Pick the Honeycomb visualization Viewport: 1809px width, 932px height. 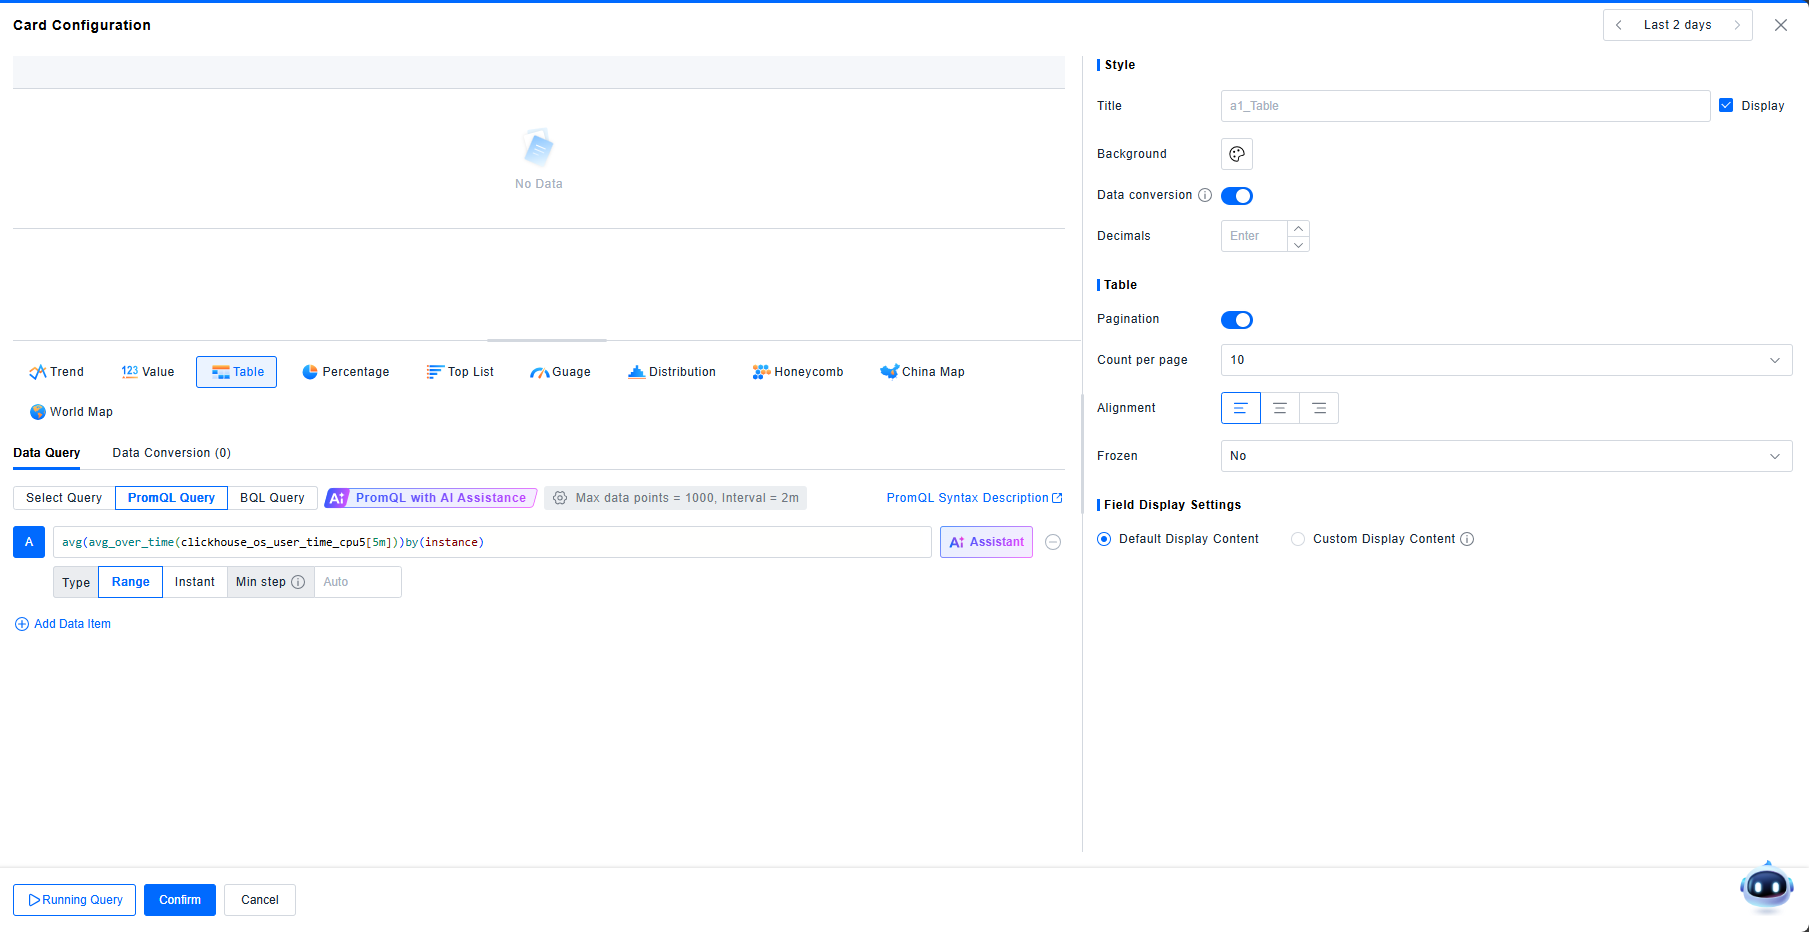(798, 372)
